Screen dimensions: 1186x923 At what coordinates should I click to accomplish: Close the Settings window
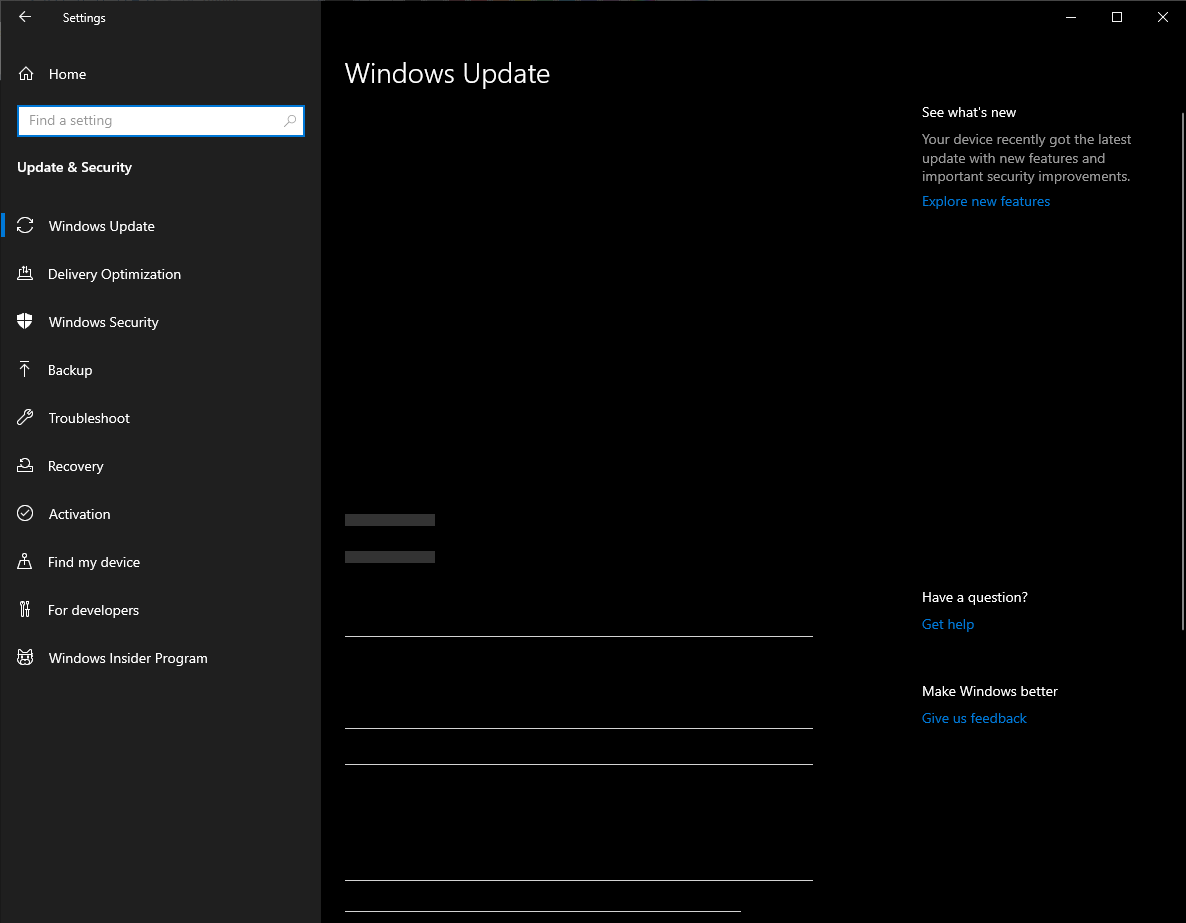coord(1163,17)
